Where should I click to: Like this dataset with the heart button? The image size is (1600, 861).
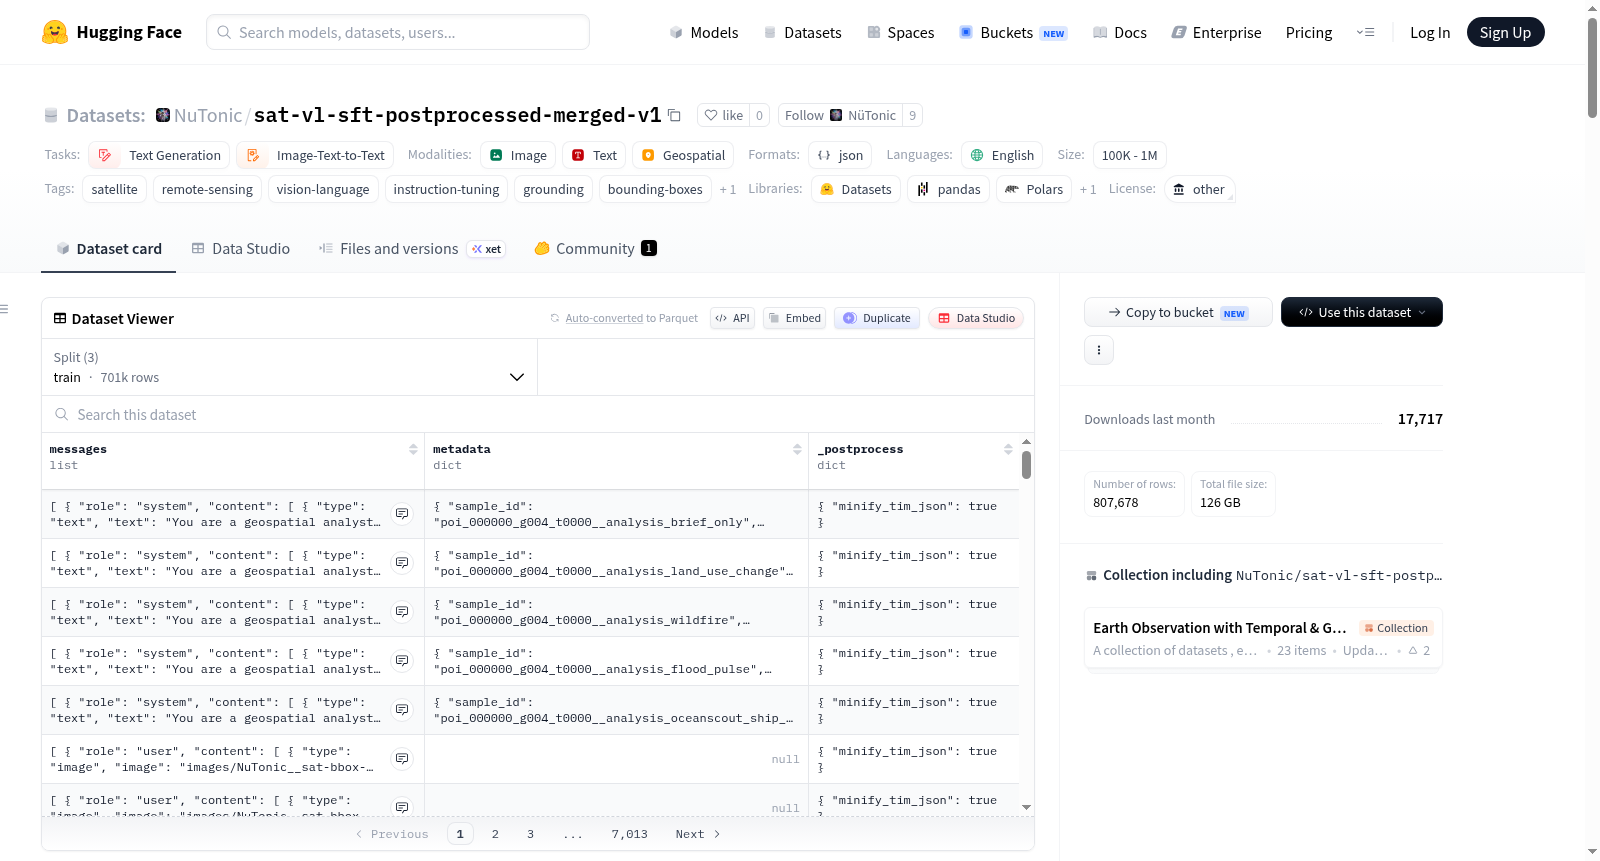(724, 115)
